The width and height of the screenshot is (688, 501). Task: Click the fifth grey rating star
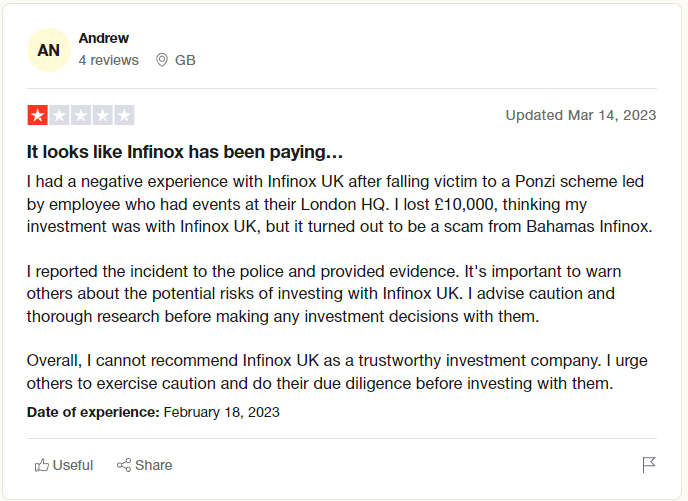point(124,115)
